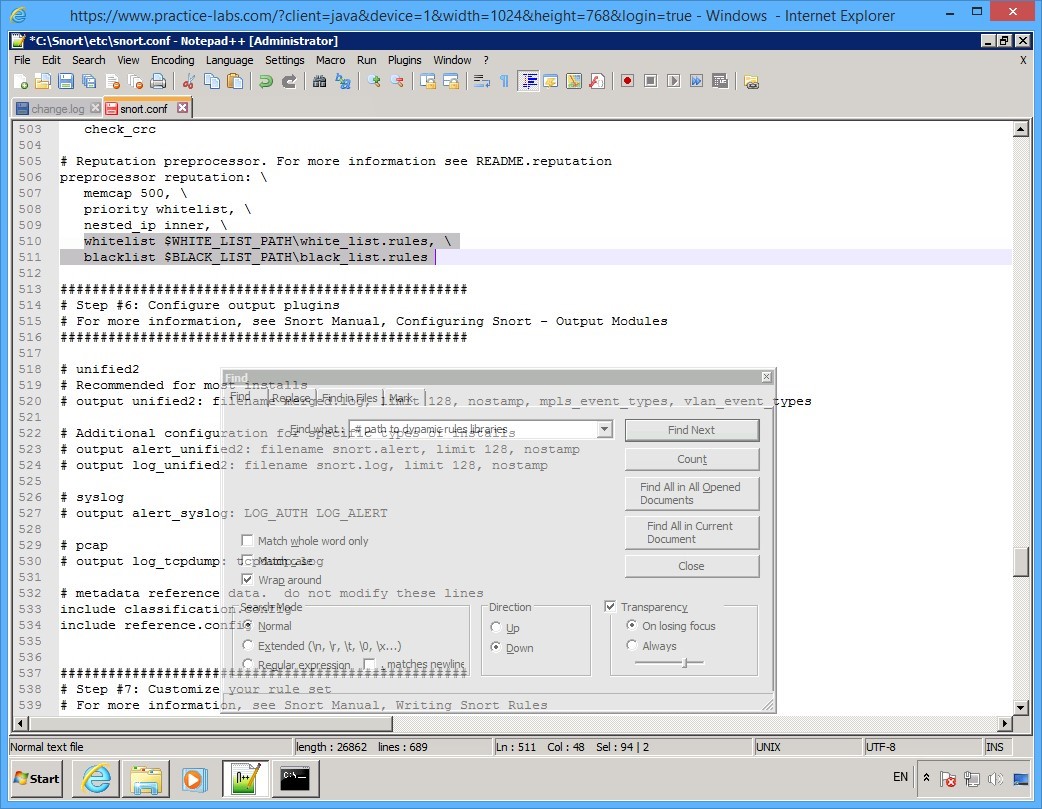This screenshot has width=1042, height=809.
Task: Click the Save All toolbar icon
Action: [88, 81]
